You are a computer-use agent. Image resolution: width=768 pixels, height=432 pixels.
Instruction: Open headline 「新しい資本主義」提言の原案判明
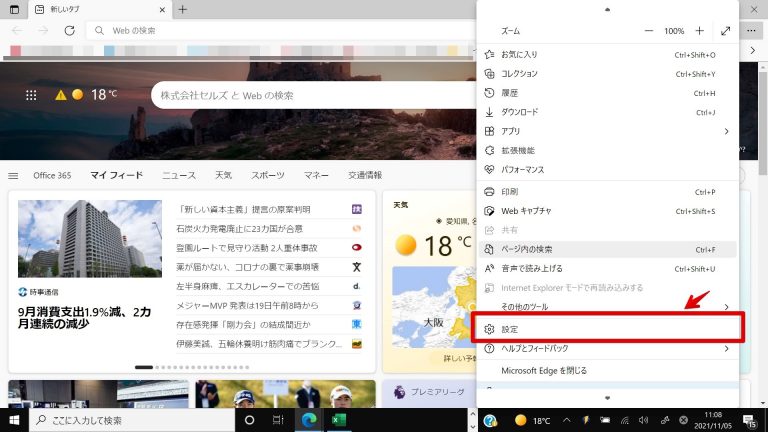pyautogui.click(x=243, y=210)
